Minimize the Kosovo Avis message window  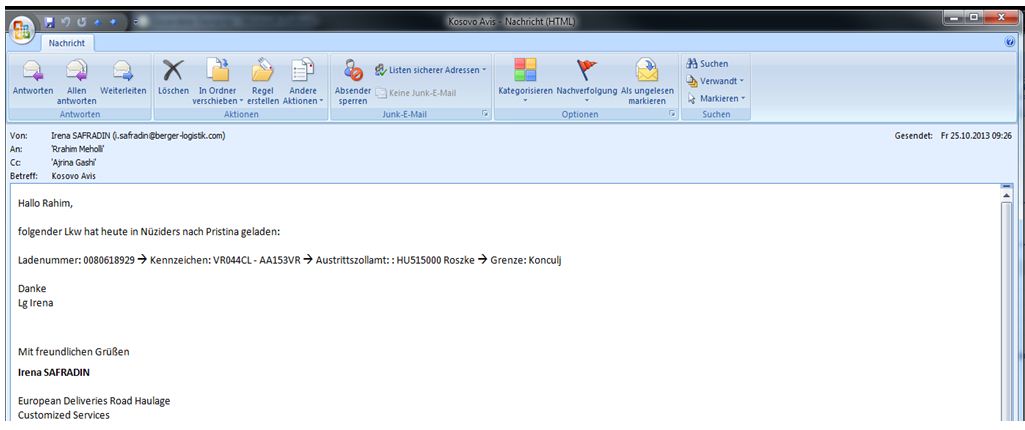click(x=955, y=18)
